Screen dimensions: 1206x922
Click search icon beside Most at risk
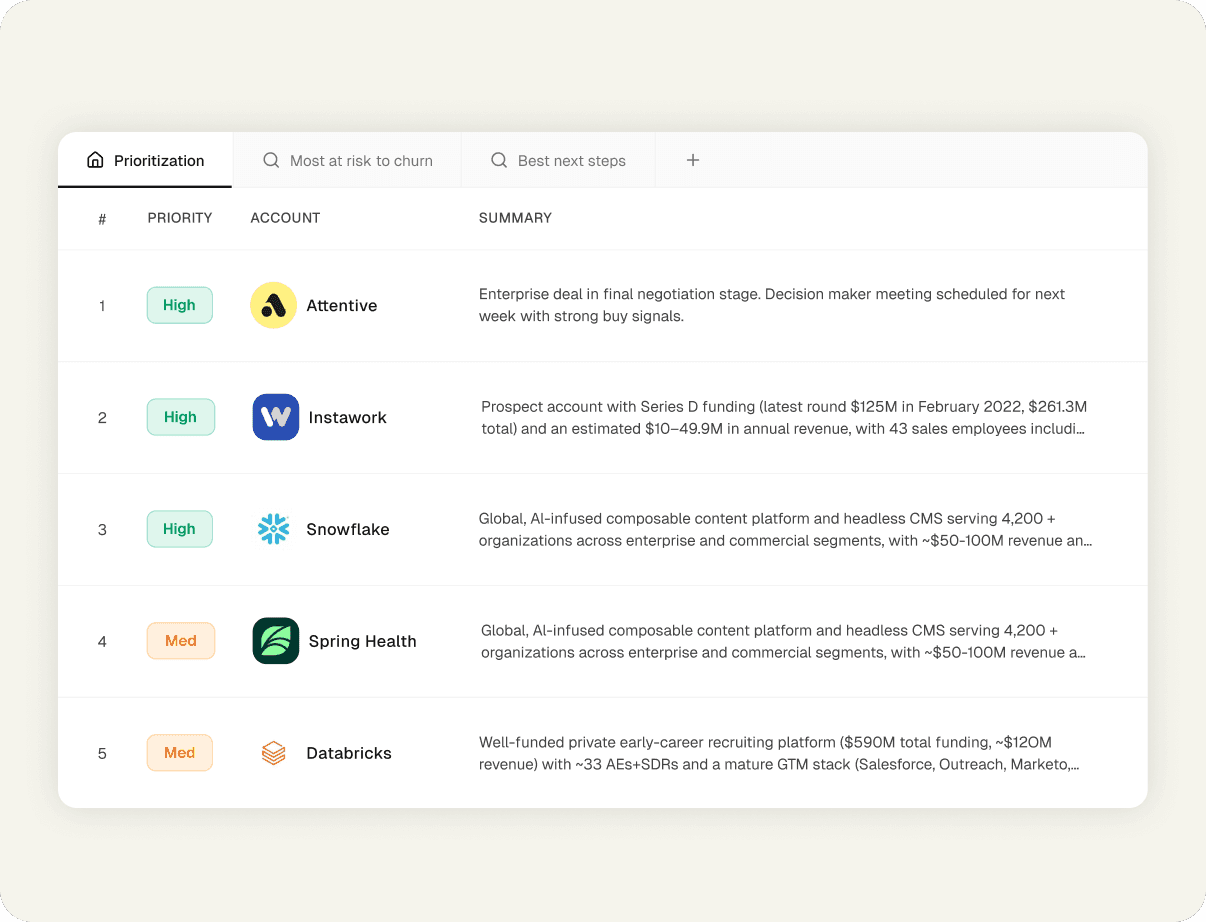(271, 160)
